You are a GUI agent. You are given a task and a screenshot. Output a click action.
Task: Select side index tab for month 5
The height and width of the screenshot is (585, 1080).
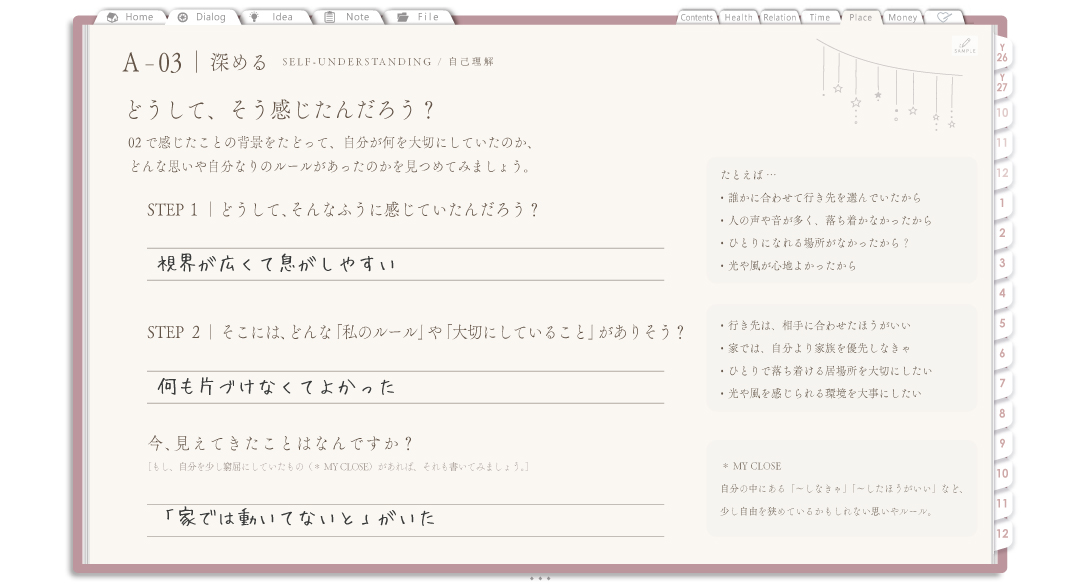1003,323
